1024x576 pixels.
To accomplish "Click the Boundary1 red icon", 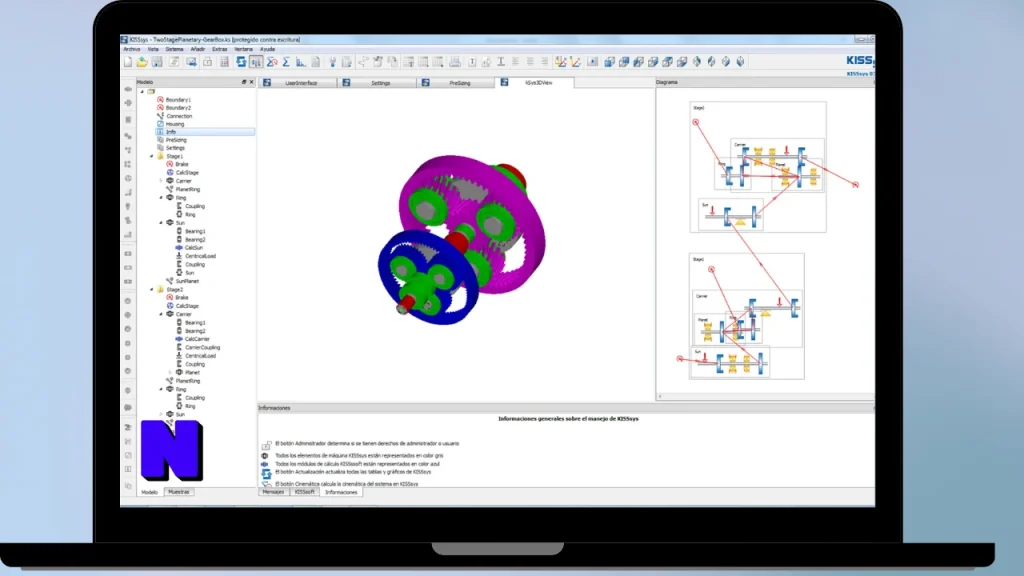I will [x=160, y=100].
